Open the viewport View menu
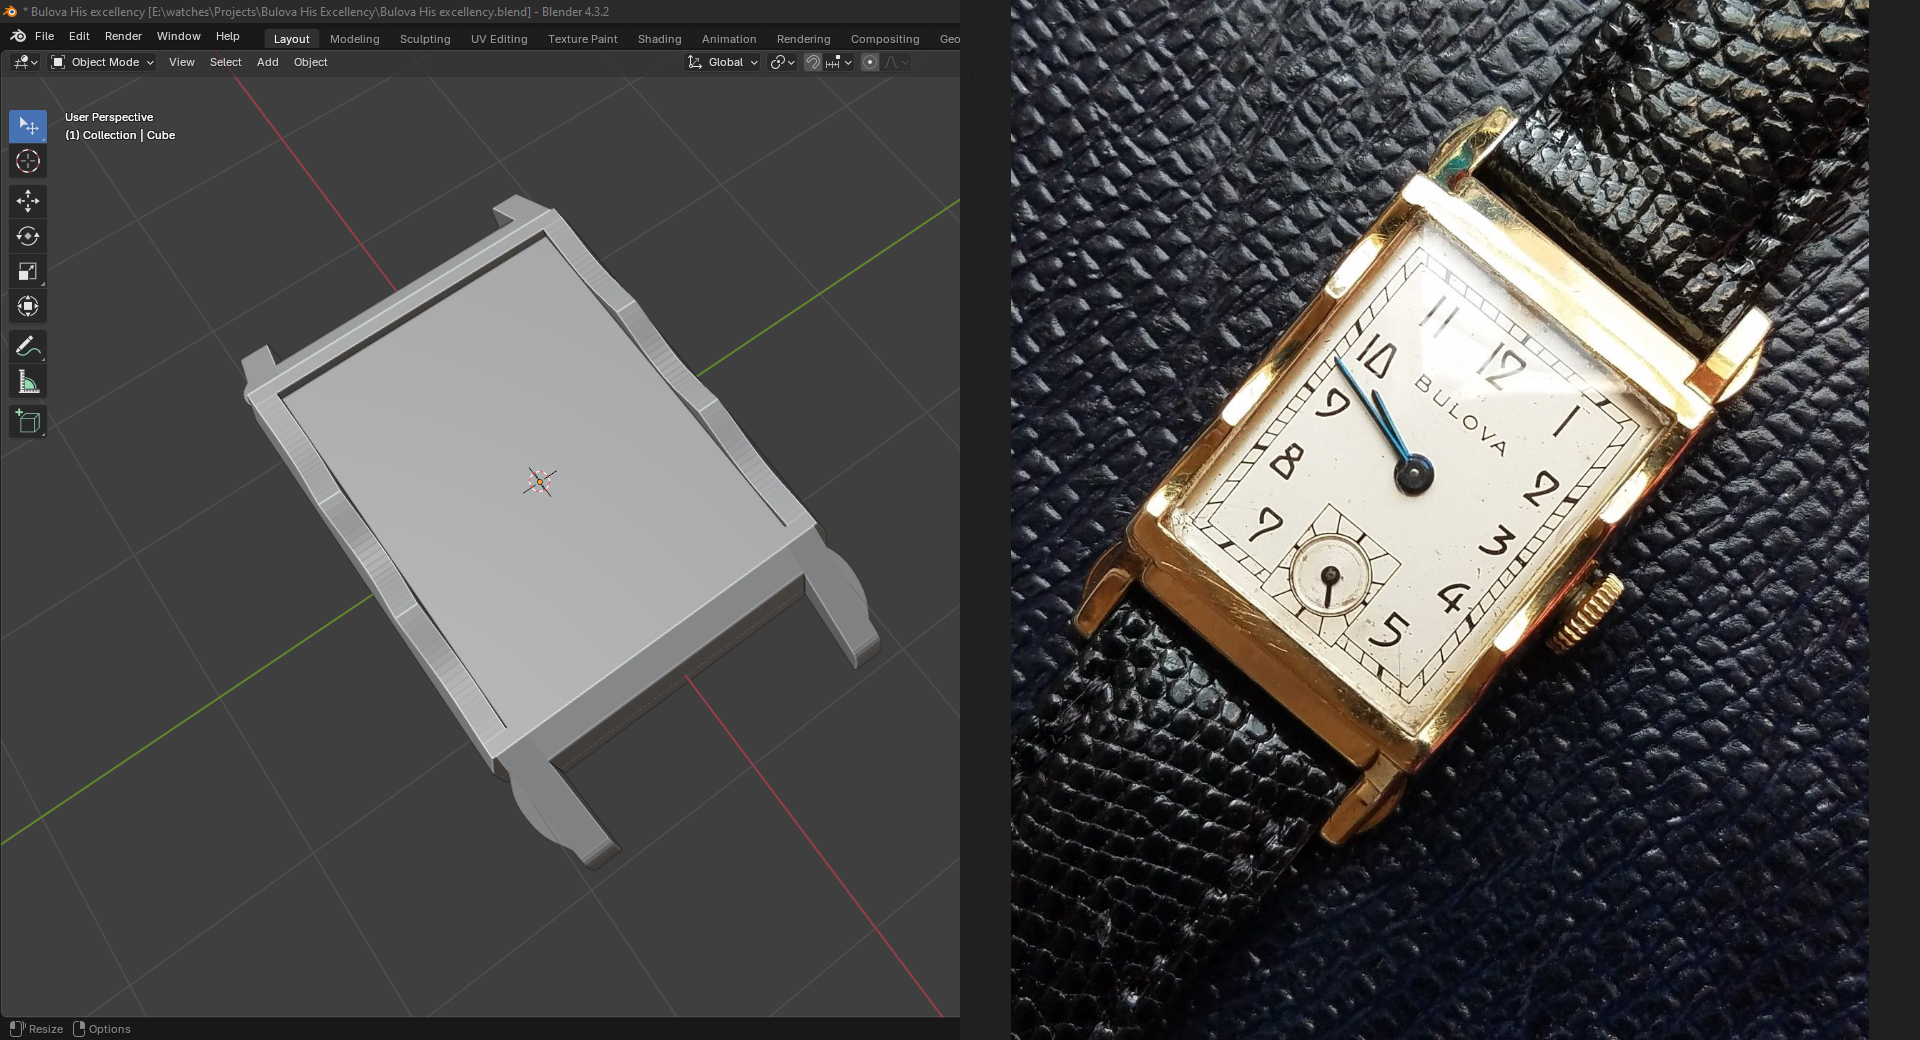Viewport: 1920px width, 1040px height. pyautogui.click(x=182, y=62)
